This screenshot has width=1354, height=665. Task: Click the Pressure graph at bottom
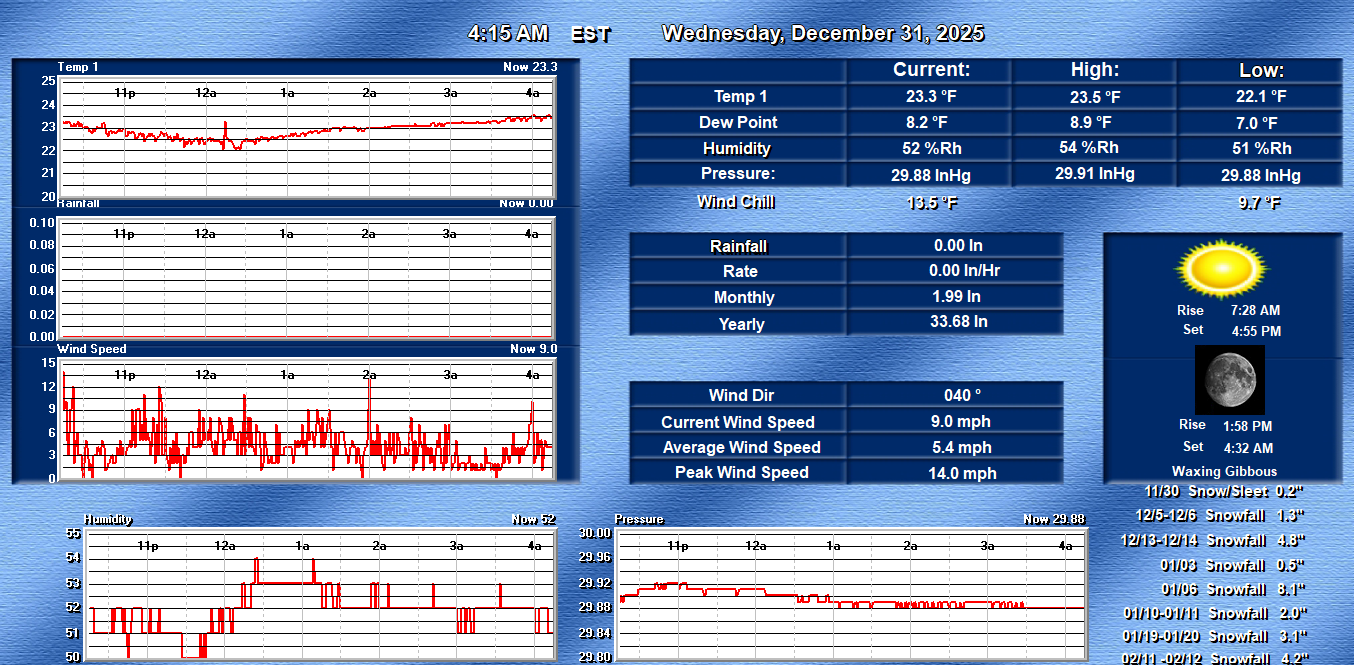point(851,595)
